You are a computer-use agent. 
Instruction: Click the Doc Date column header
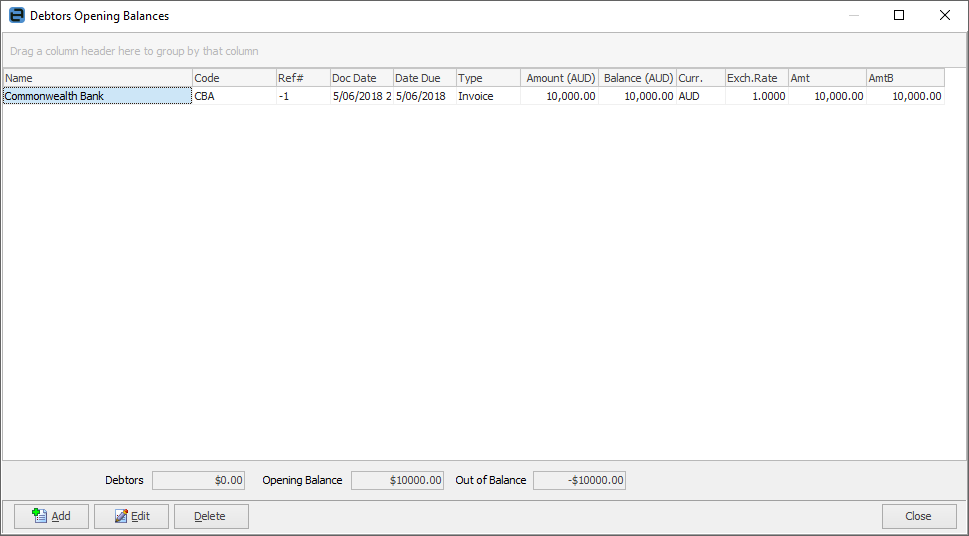[362, 78]
